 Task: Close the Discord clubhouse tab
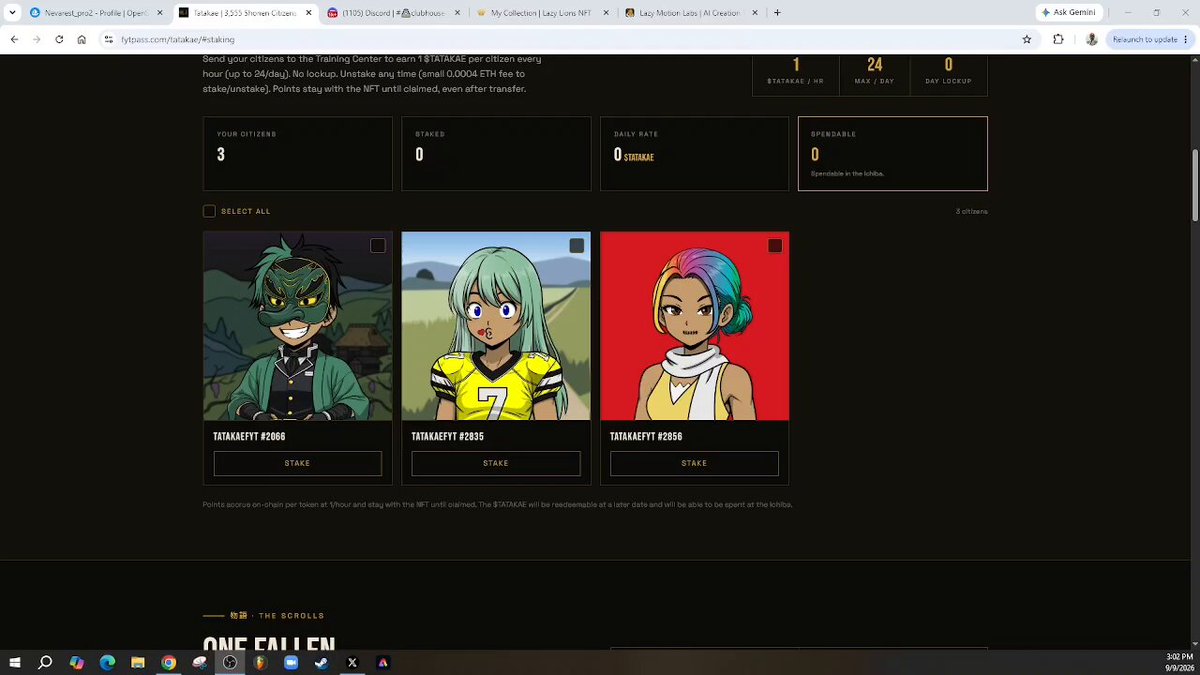(x=458, y=13)
